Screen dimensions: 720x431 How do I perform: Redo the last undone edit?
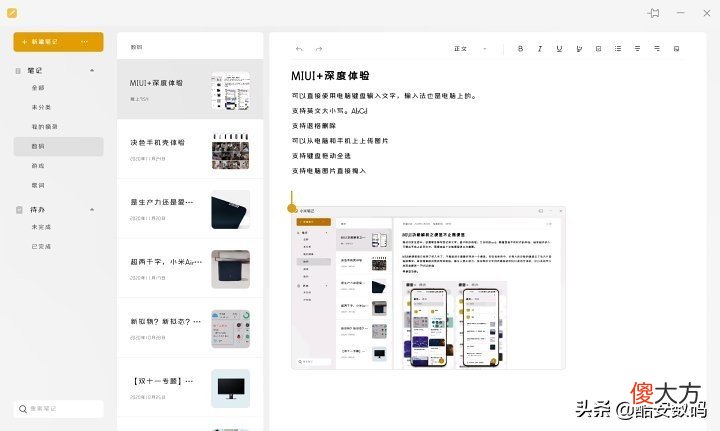[x=319, y=49]
